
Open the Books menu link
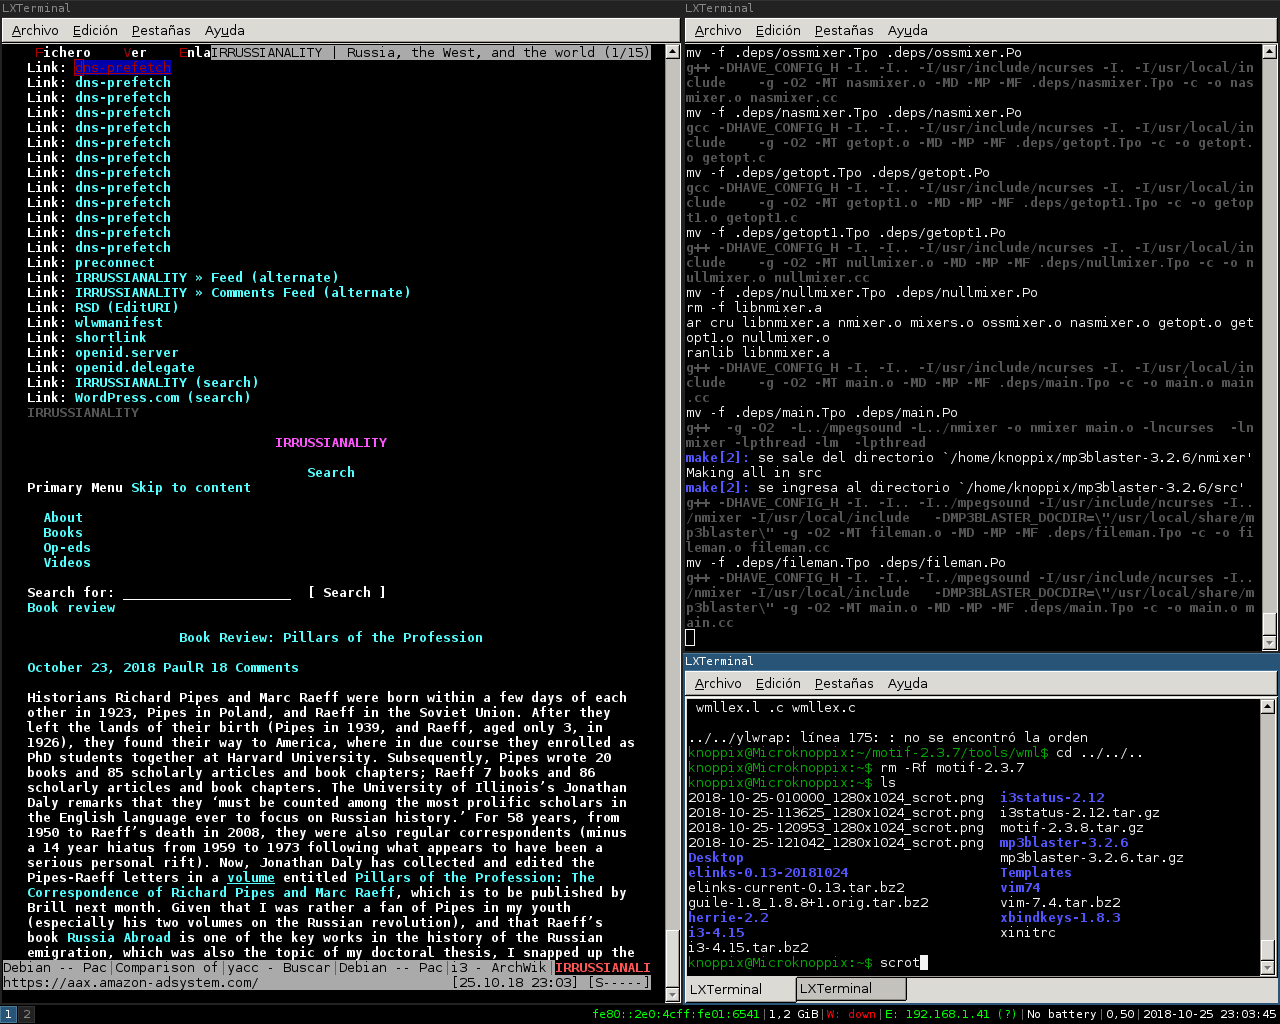click(x=63, y=532)
